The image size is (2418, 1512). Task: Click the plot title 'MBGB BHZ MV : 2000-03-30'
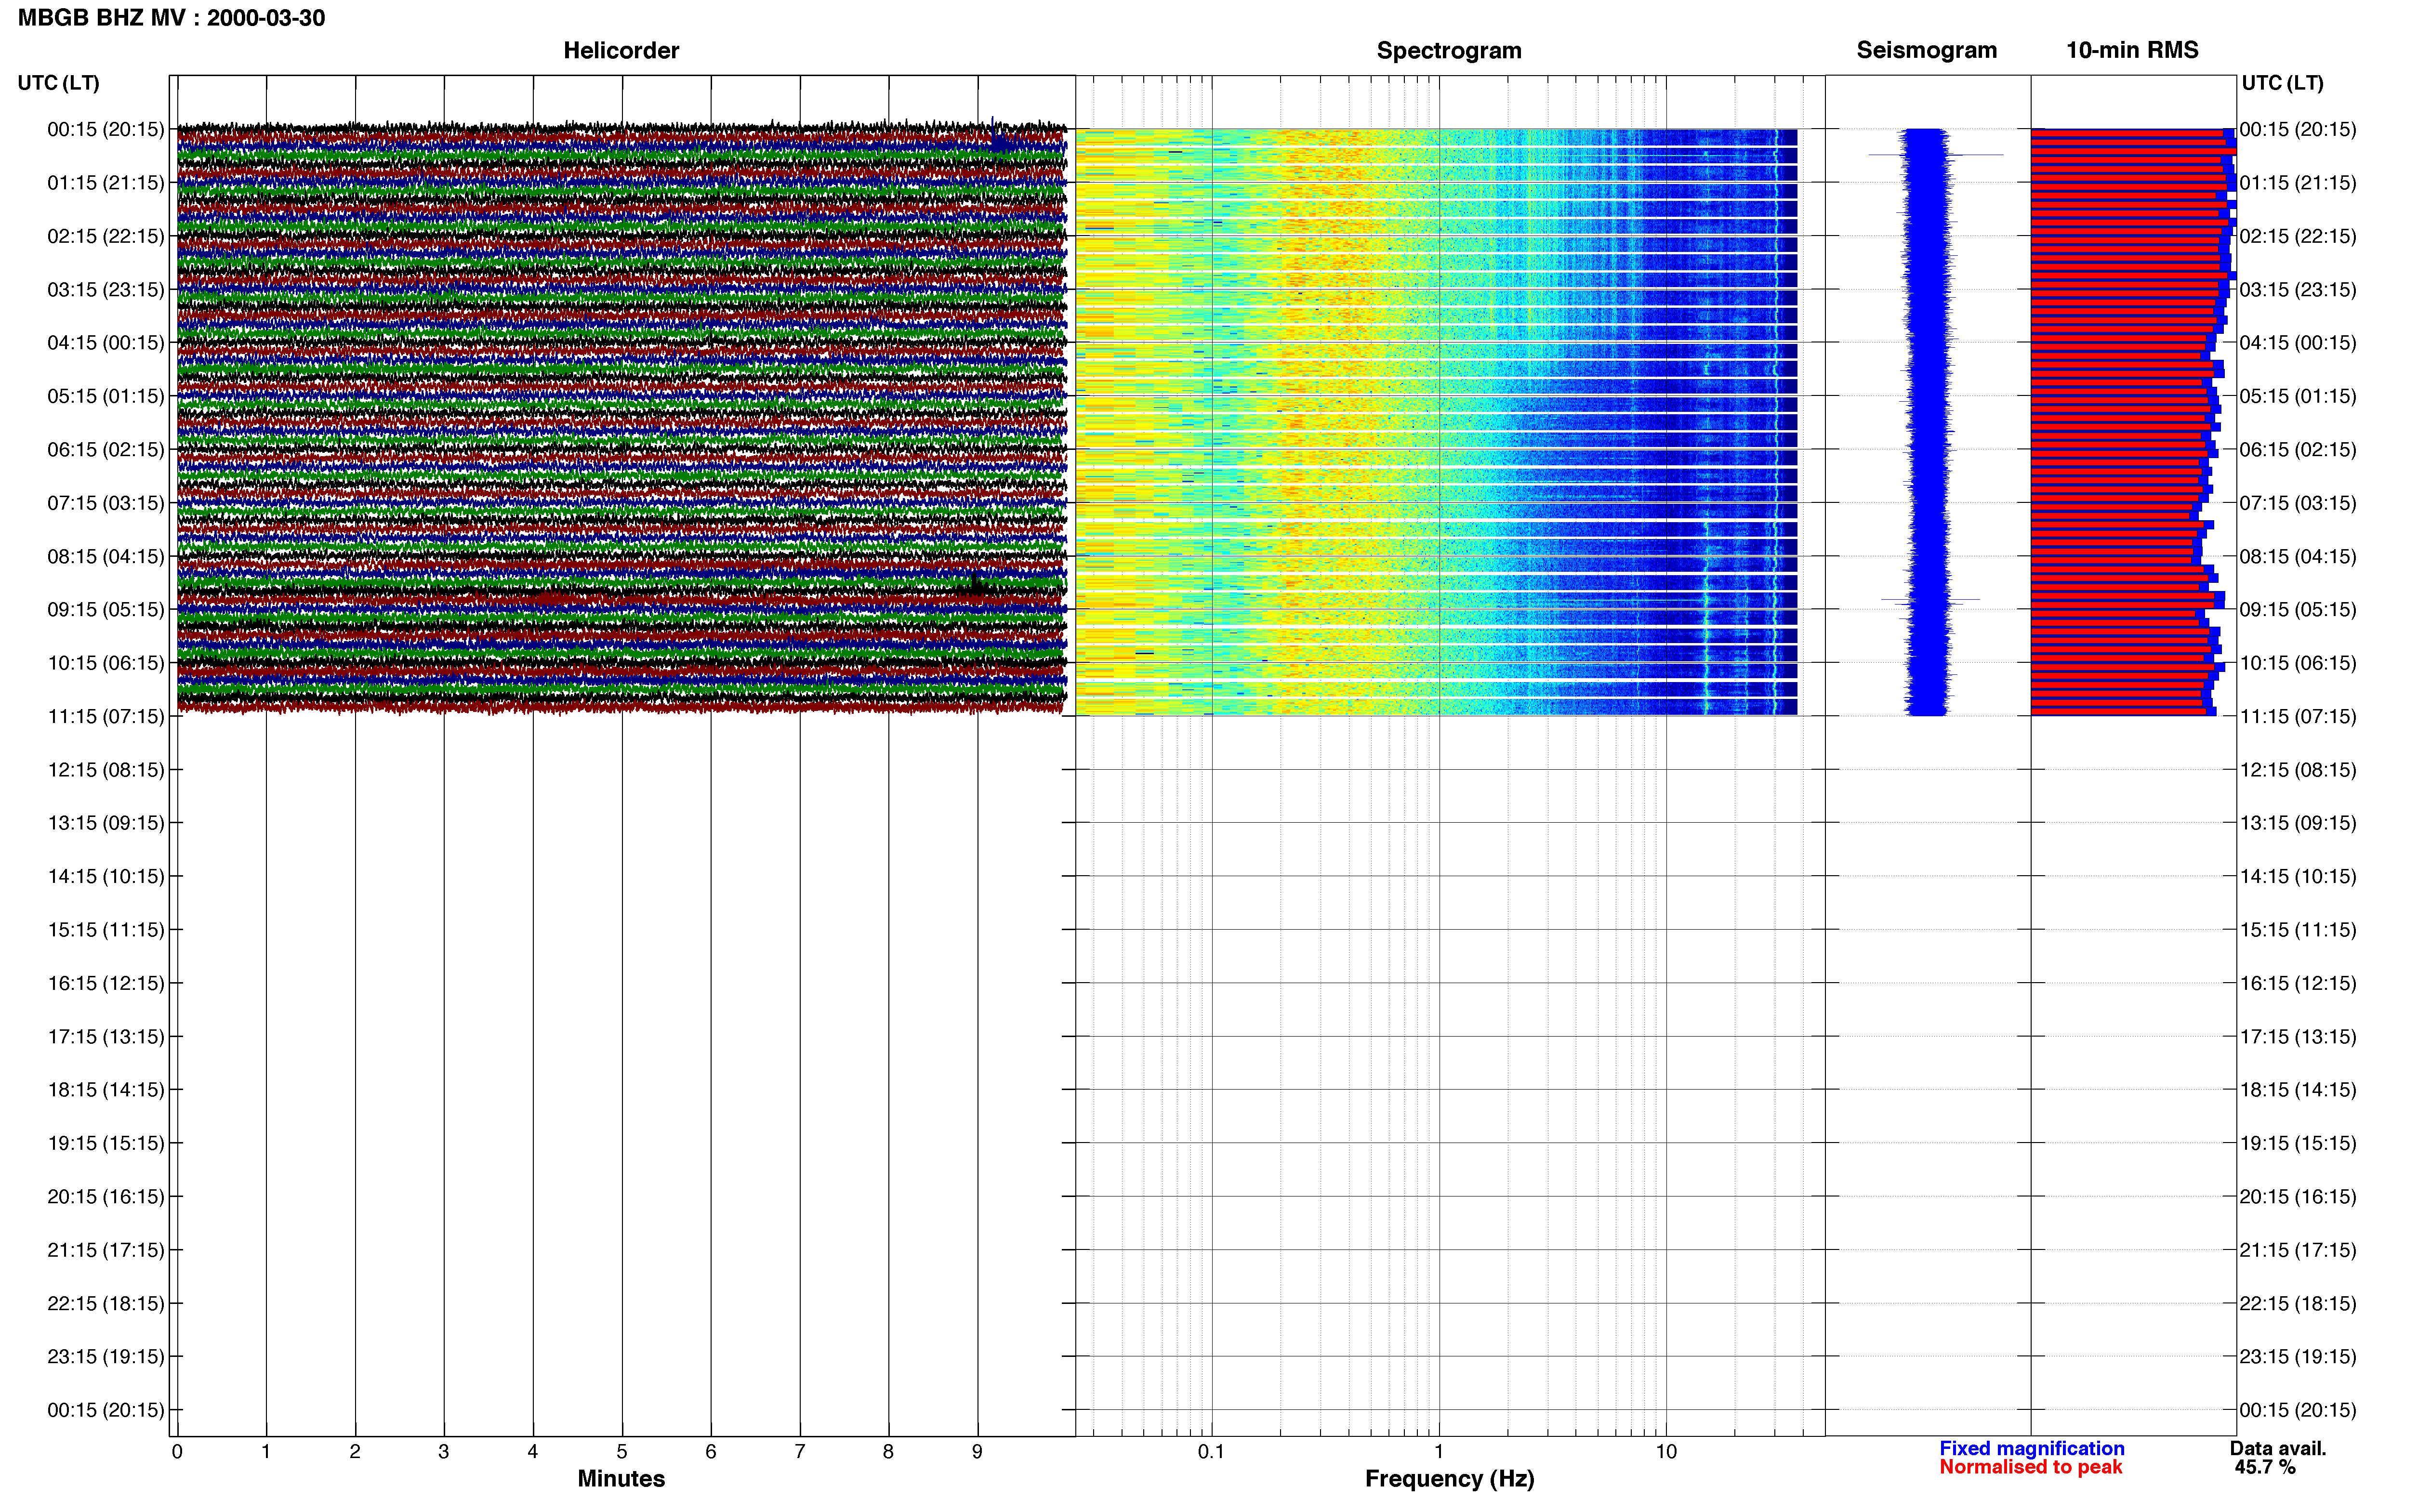pyautogui.click(x=171, y=18)
